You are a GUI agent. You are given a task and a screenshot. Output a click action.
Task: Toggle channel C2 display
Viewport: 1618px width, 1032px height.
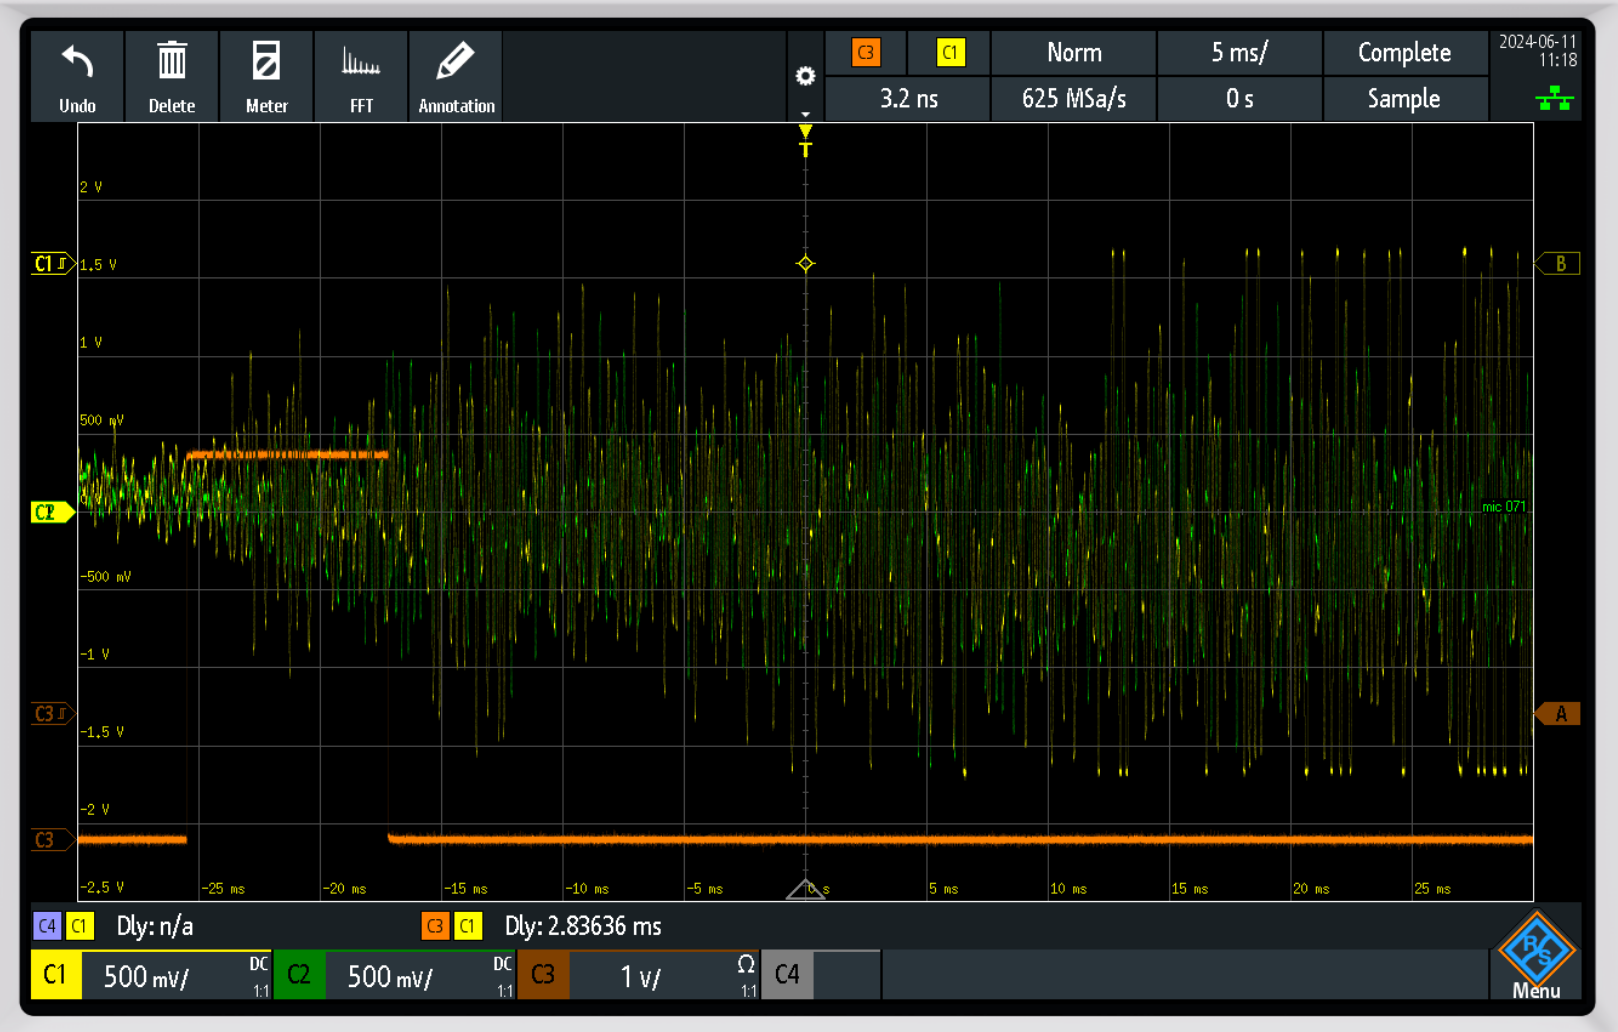(298, 975)
